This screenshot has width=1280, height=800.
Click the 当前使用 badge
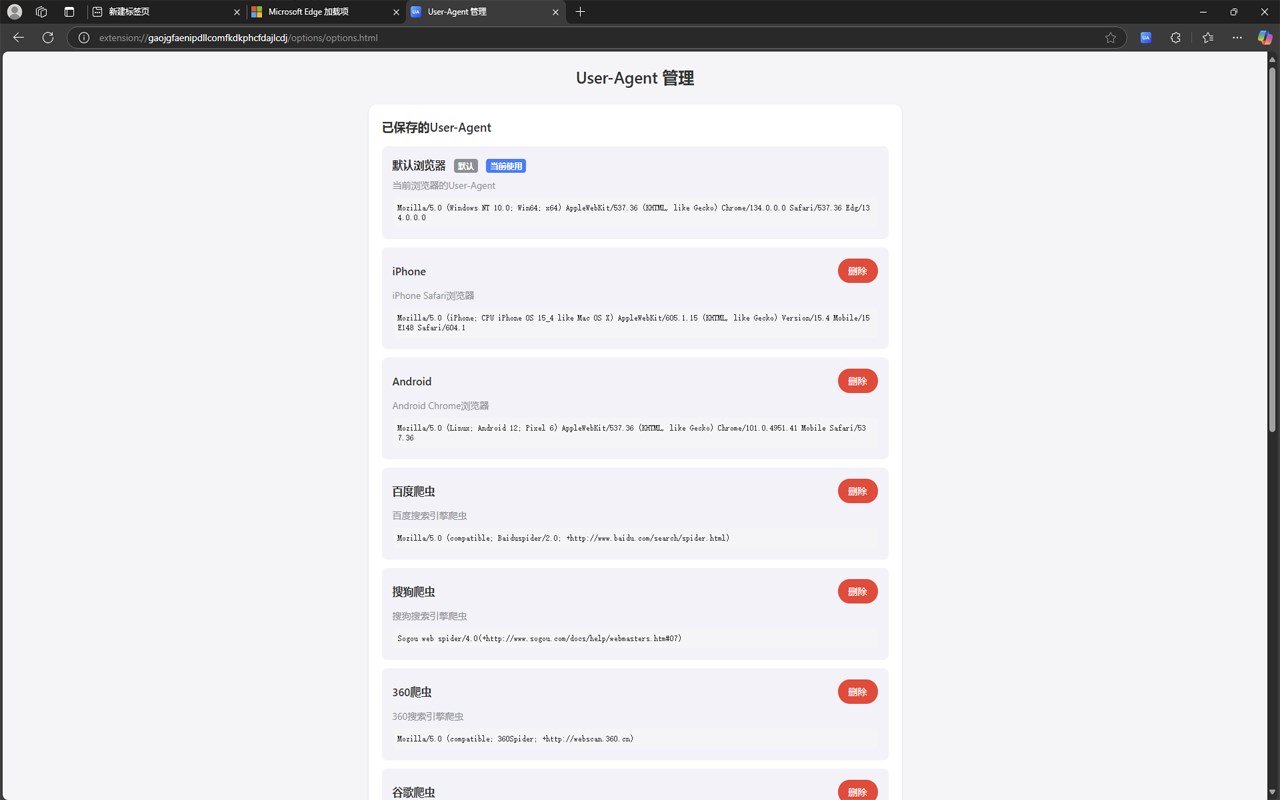tap(506, 166)
